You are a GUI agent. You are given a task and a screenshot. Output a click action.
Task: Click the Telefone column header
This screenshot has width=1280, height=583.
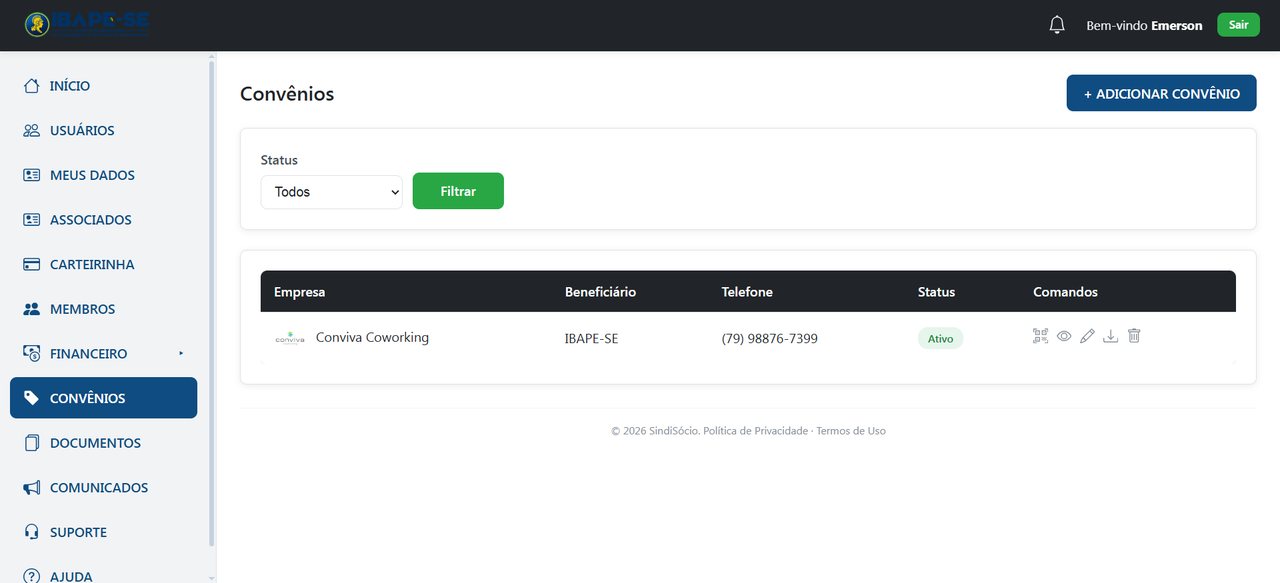click(x=747, y=292)
